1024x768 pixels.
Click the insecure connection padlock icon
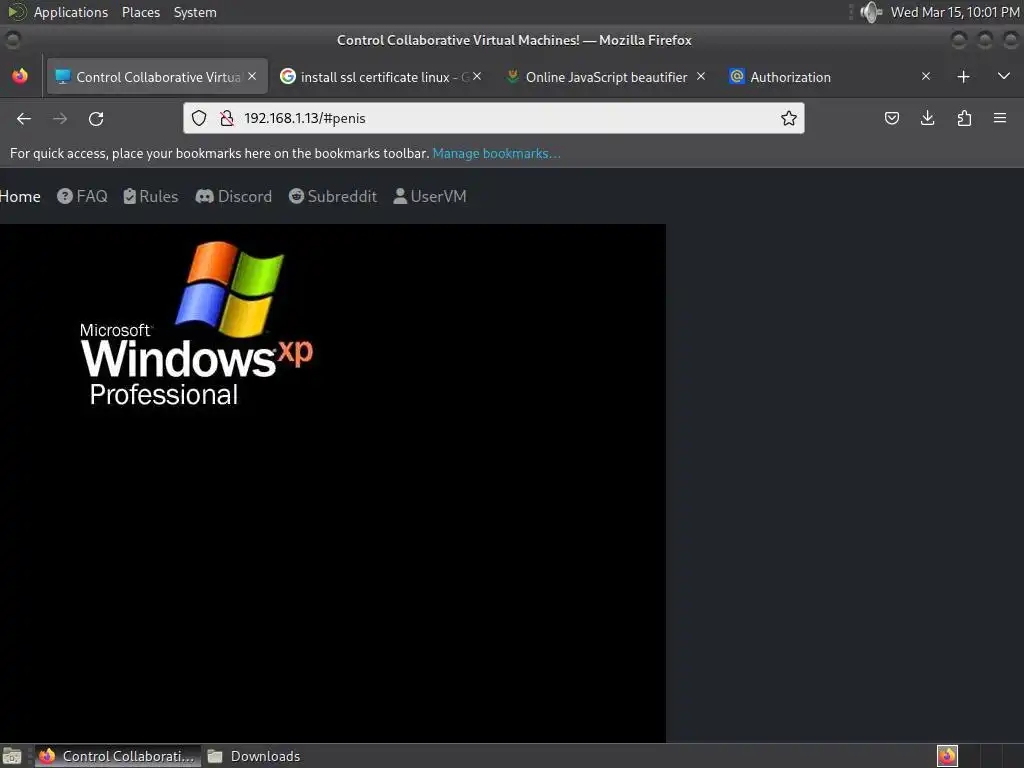(227, 118)
